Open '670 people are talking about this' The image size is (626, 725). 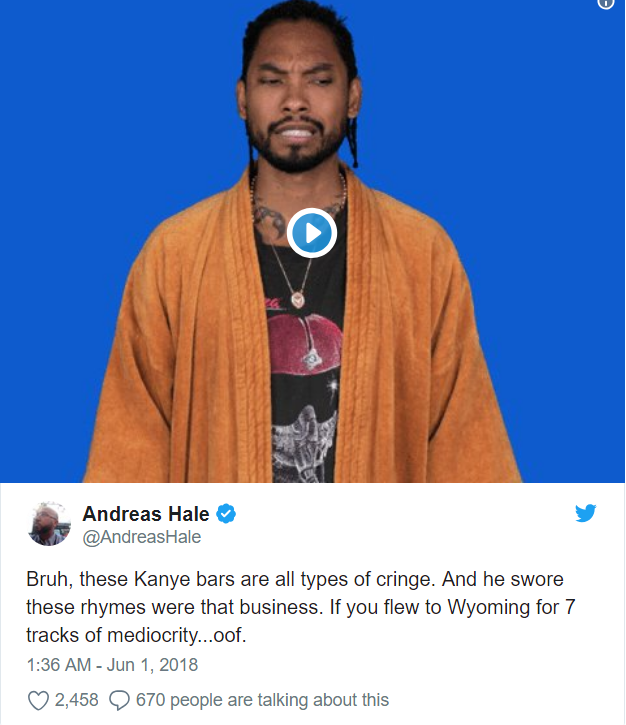(x=262, y=700)
